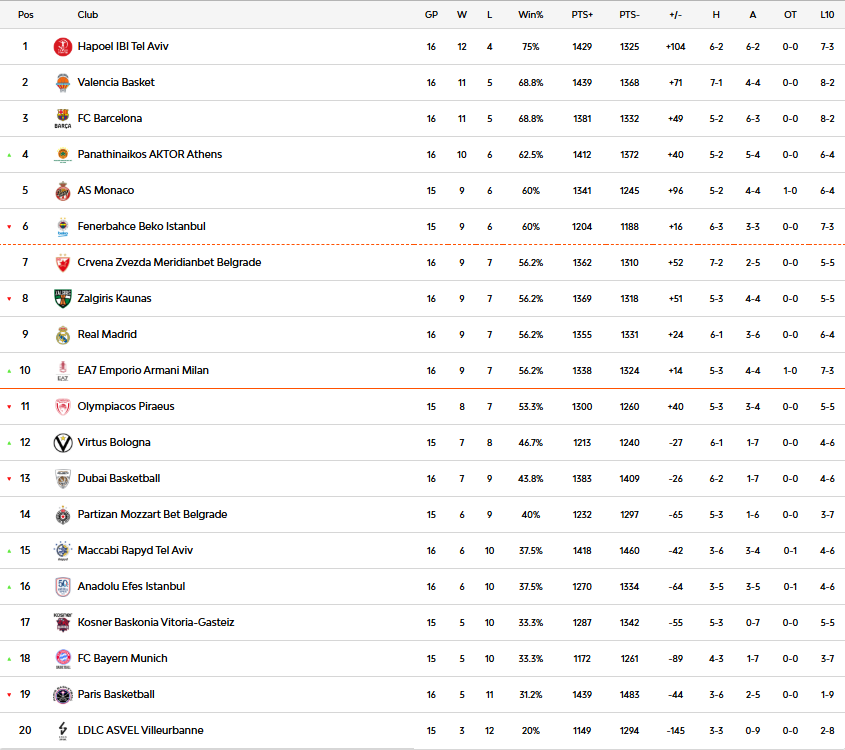Click the Crvena Zvezda logo

tap(63, 263)
